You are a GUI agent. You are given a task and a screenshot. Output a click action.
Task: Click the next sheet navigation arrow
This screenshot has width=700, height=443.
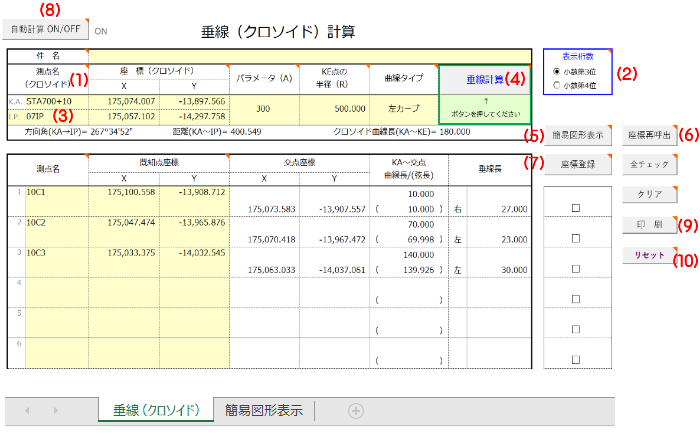(x=57, y=410)
